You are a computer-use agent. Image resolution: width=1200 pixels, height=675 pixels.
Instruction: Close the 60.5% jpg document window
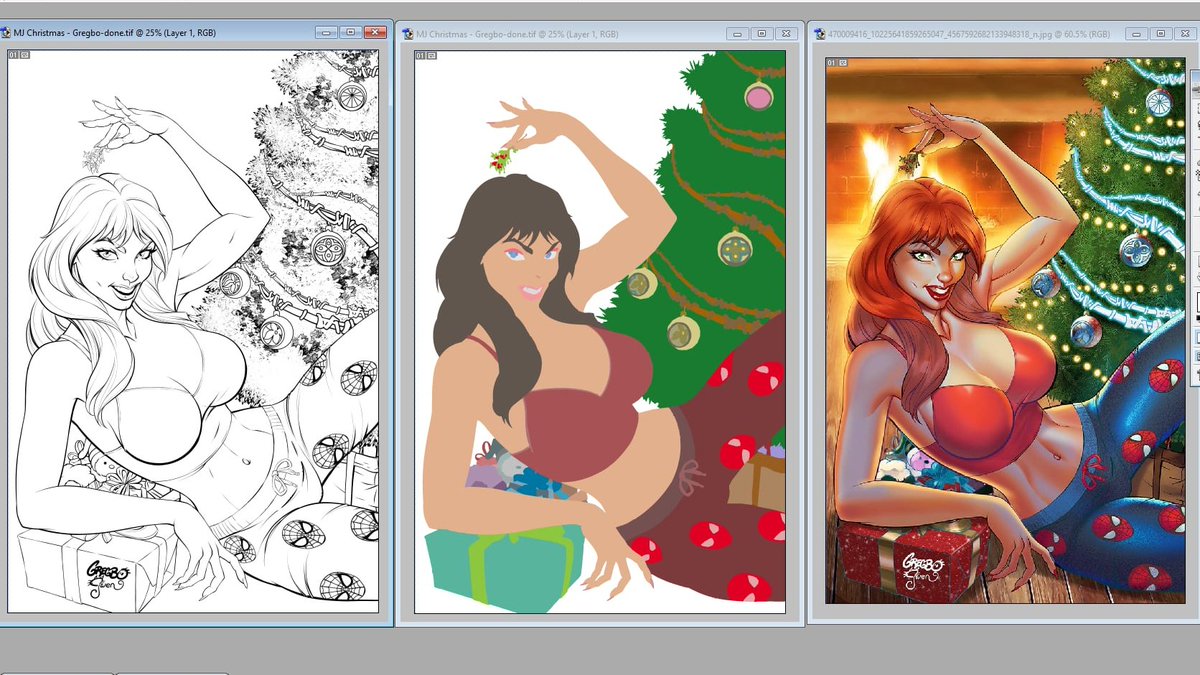[1185, 33]
